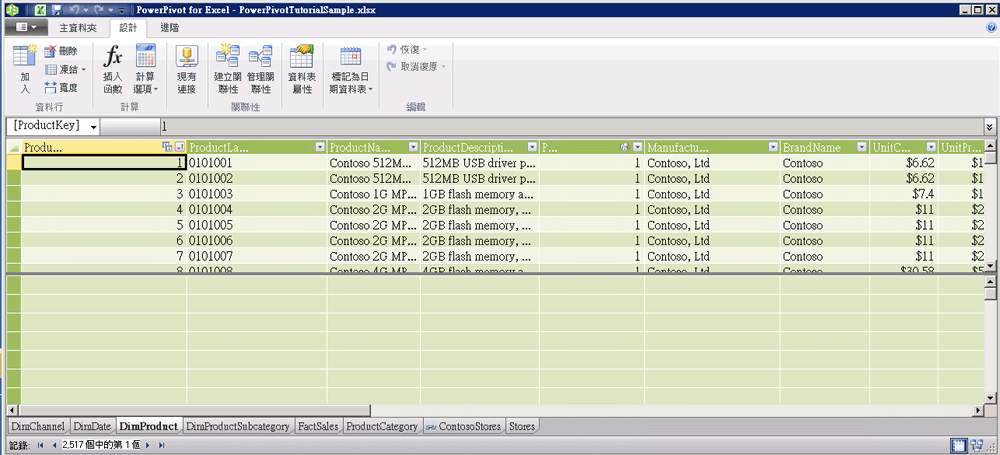Open the [ProductKey] name box dropdown
Image resolution: width=1000 pixels, height=455 pixels.
click(x=94, y=126)
